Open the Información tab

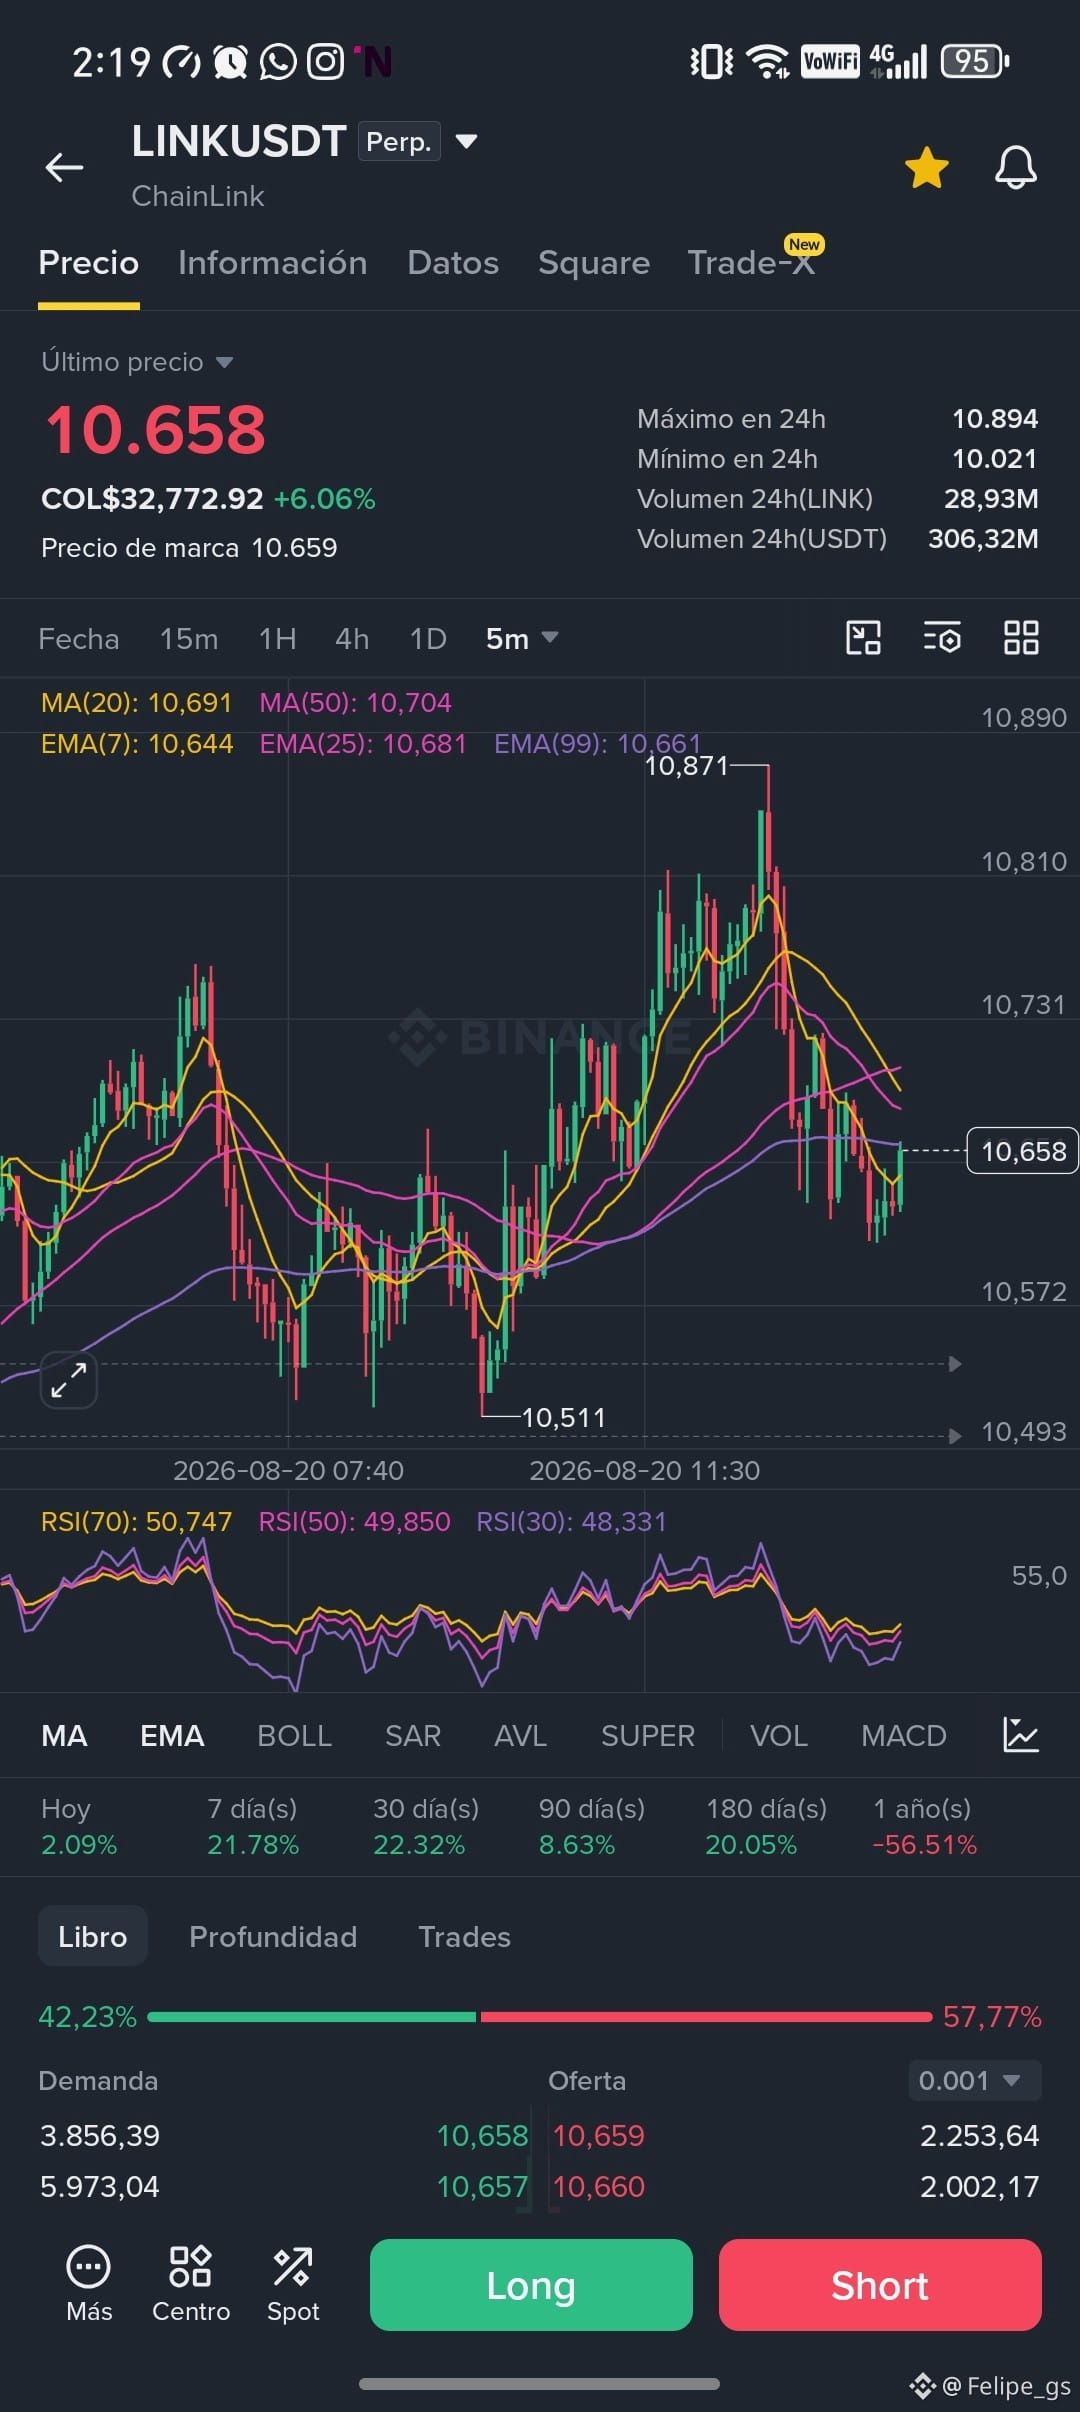(272, 262)
